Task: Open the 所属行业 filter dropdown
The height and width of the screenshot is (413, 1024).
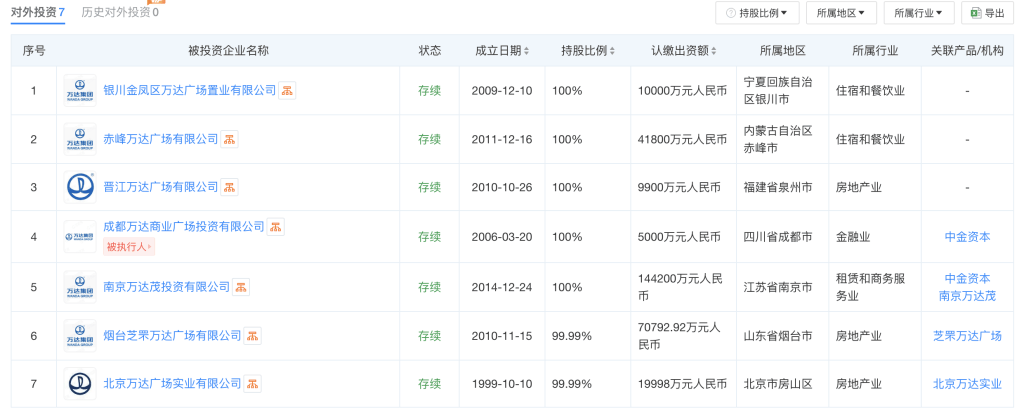Action: click(916, 13)
